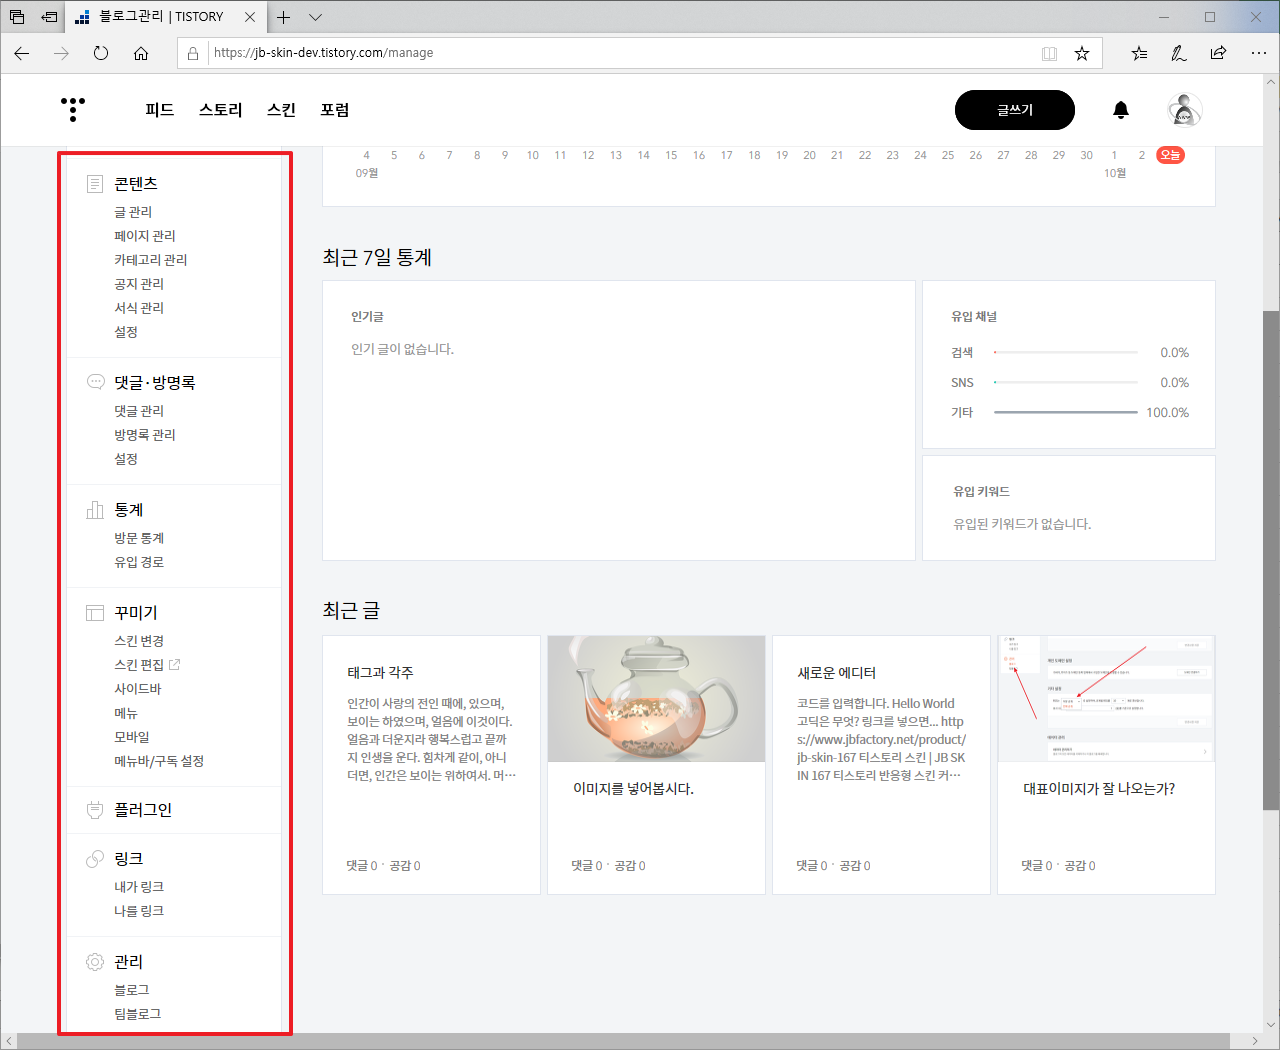This screenshot has width=1280, height=1050.
Task: Open a new browser tab
Action: [x=284, y=17]
